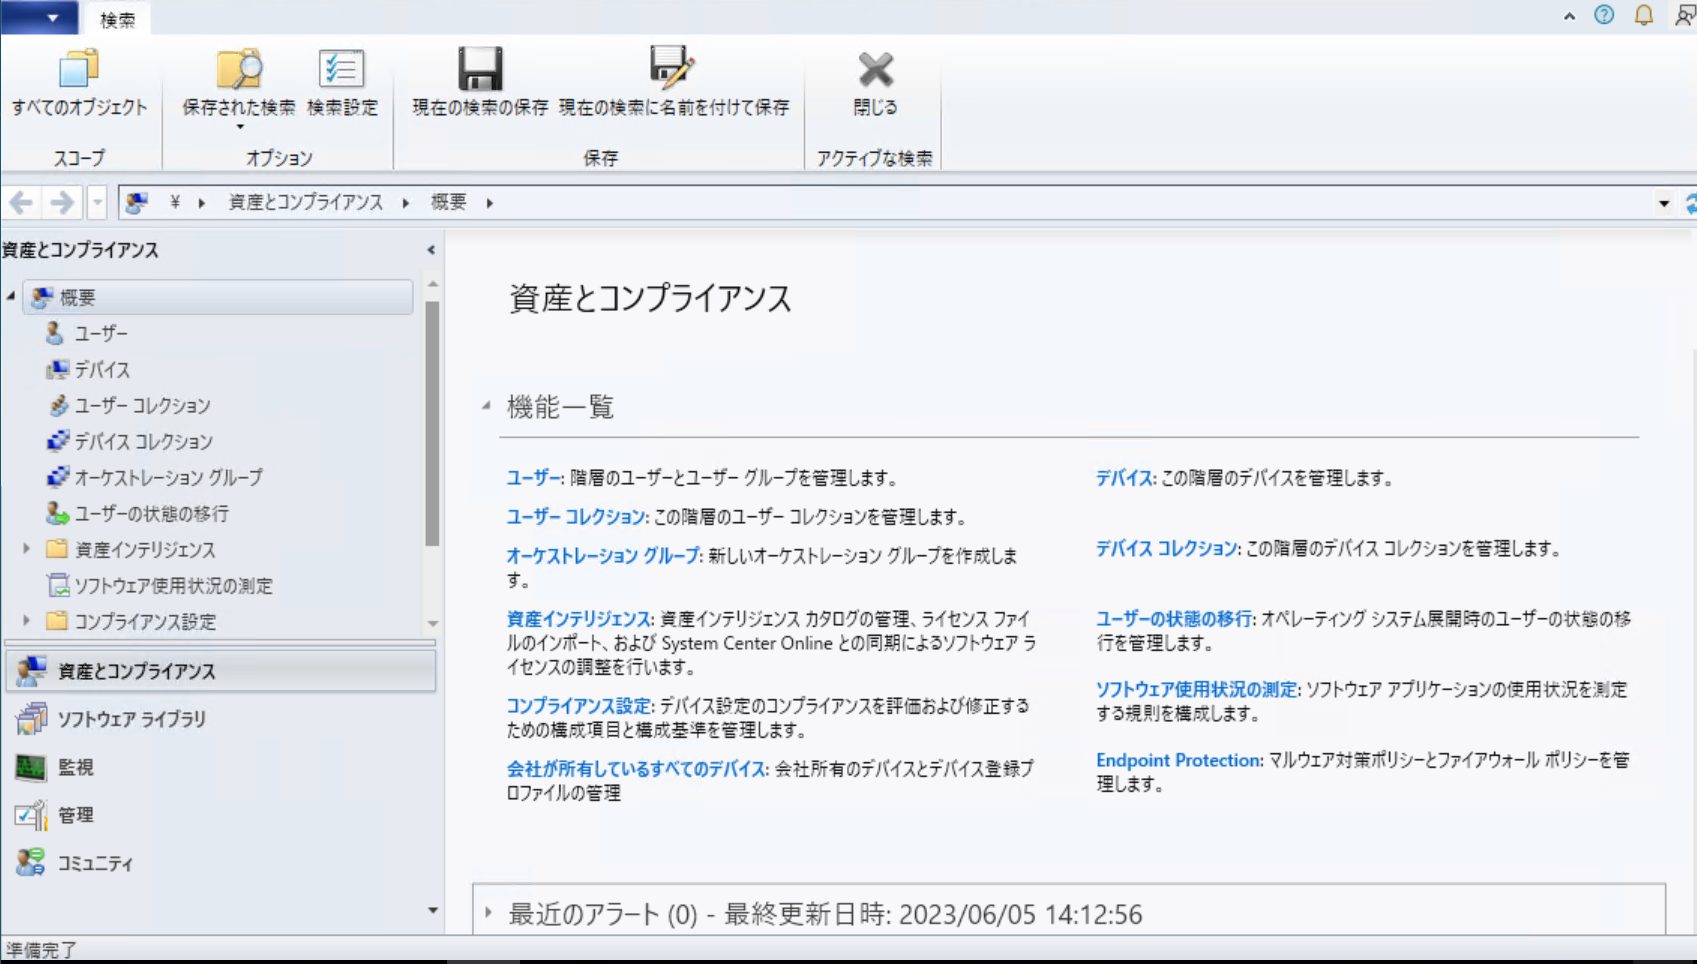Screen dimensions: 1697x964
Task: Switch to the ソフトウェア ライブラリ workspace
Action: pyautogui.click(x=131, y=719)
